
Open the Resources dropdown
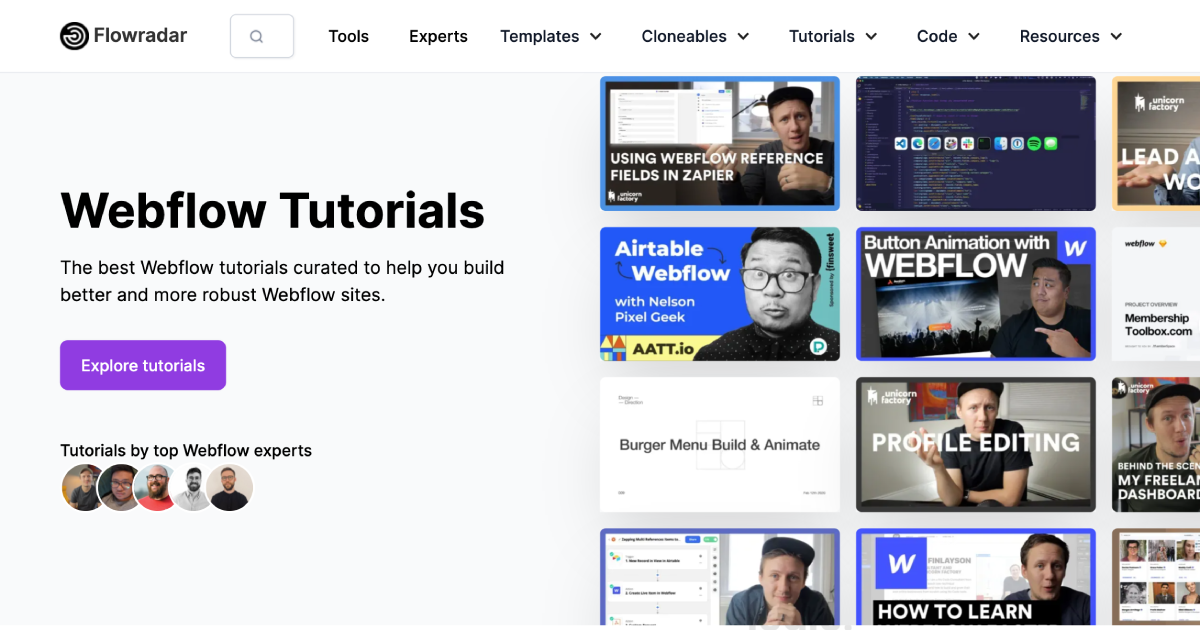pos(1070,36)
